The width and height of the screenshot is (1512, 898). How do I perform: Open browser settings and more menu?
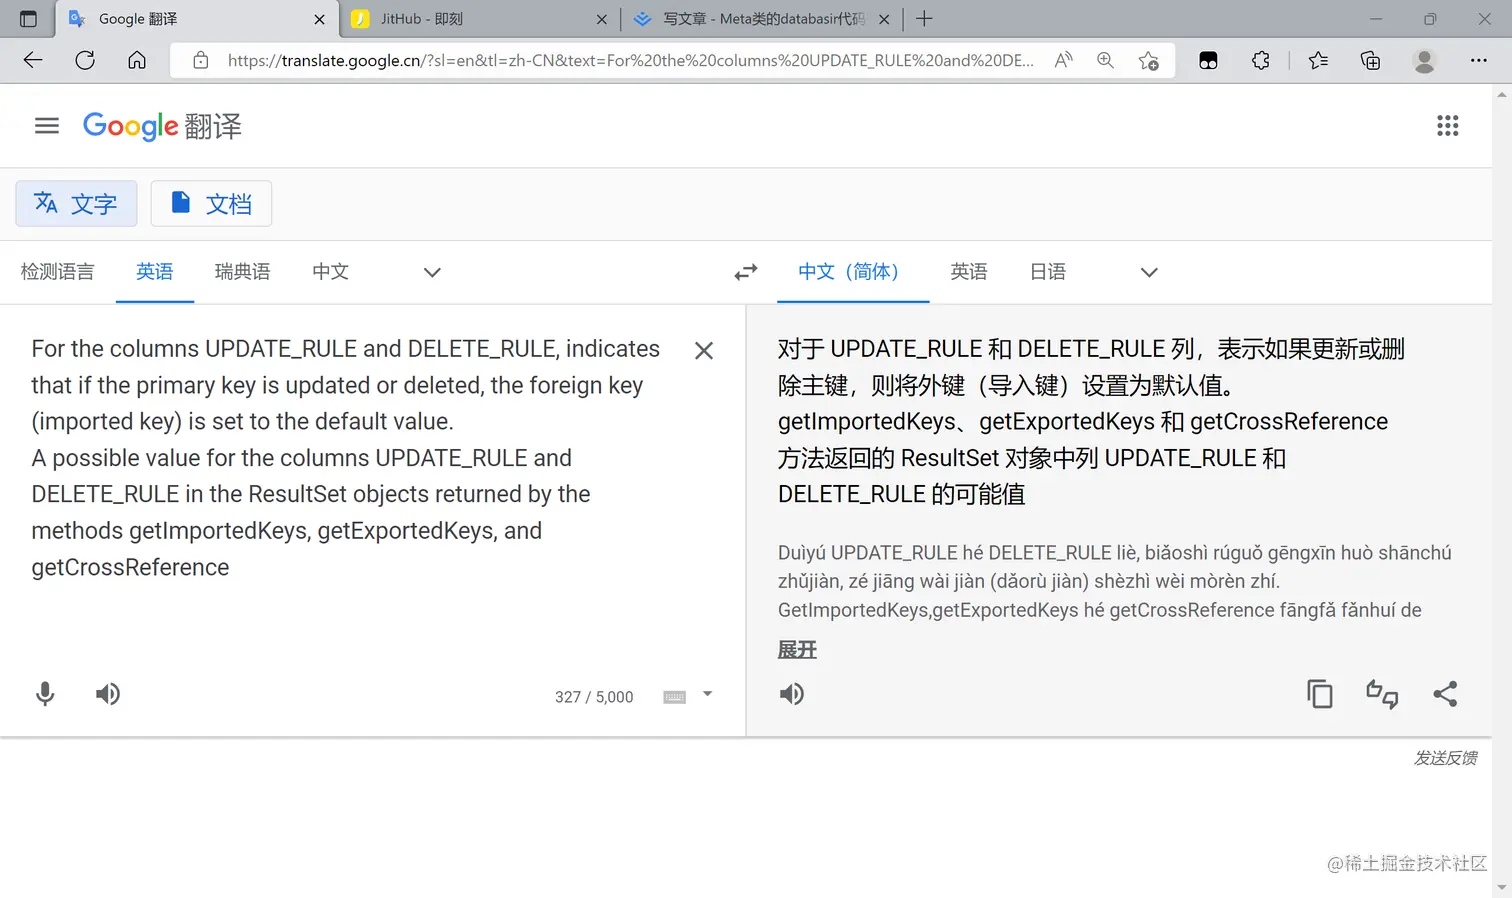(x=1479, y=60)
